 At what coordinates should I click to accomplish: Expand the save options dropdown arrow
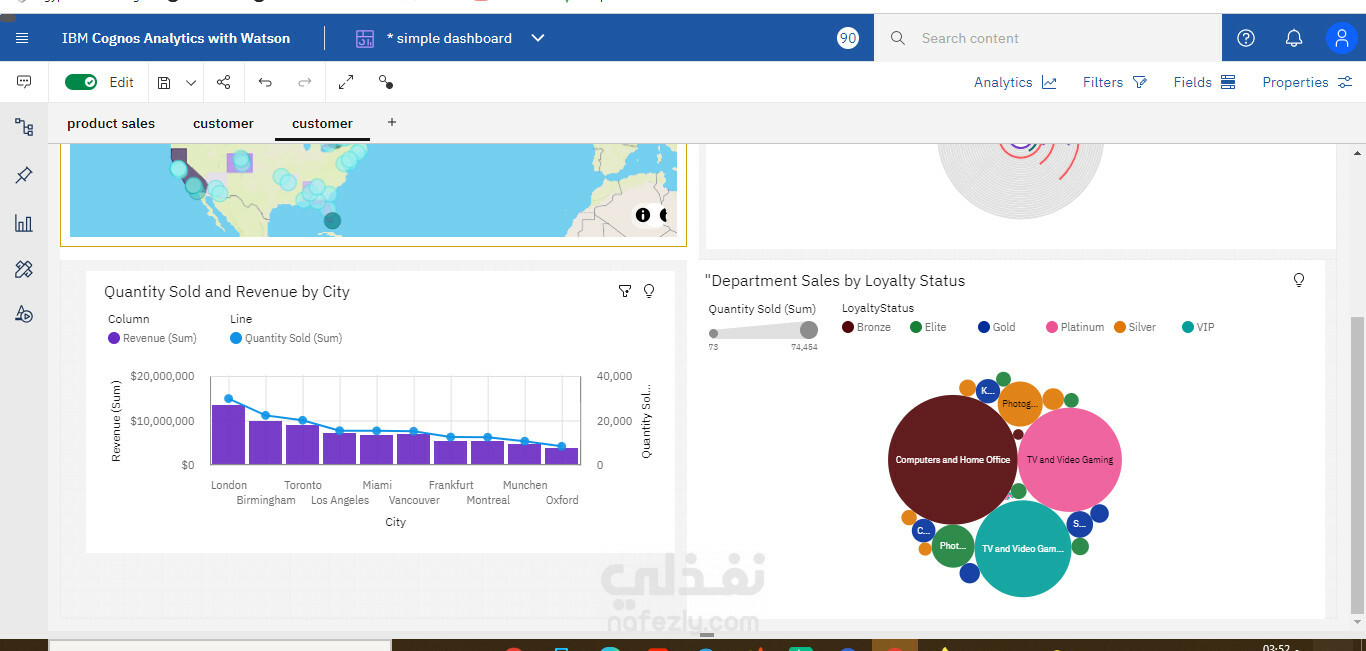[190, 82]
